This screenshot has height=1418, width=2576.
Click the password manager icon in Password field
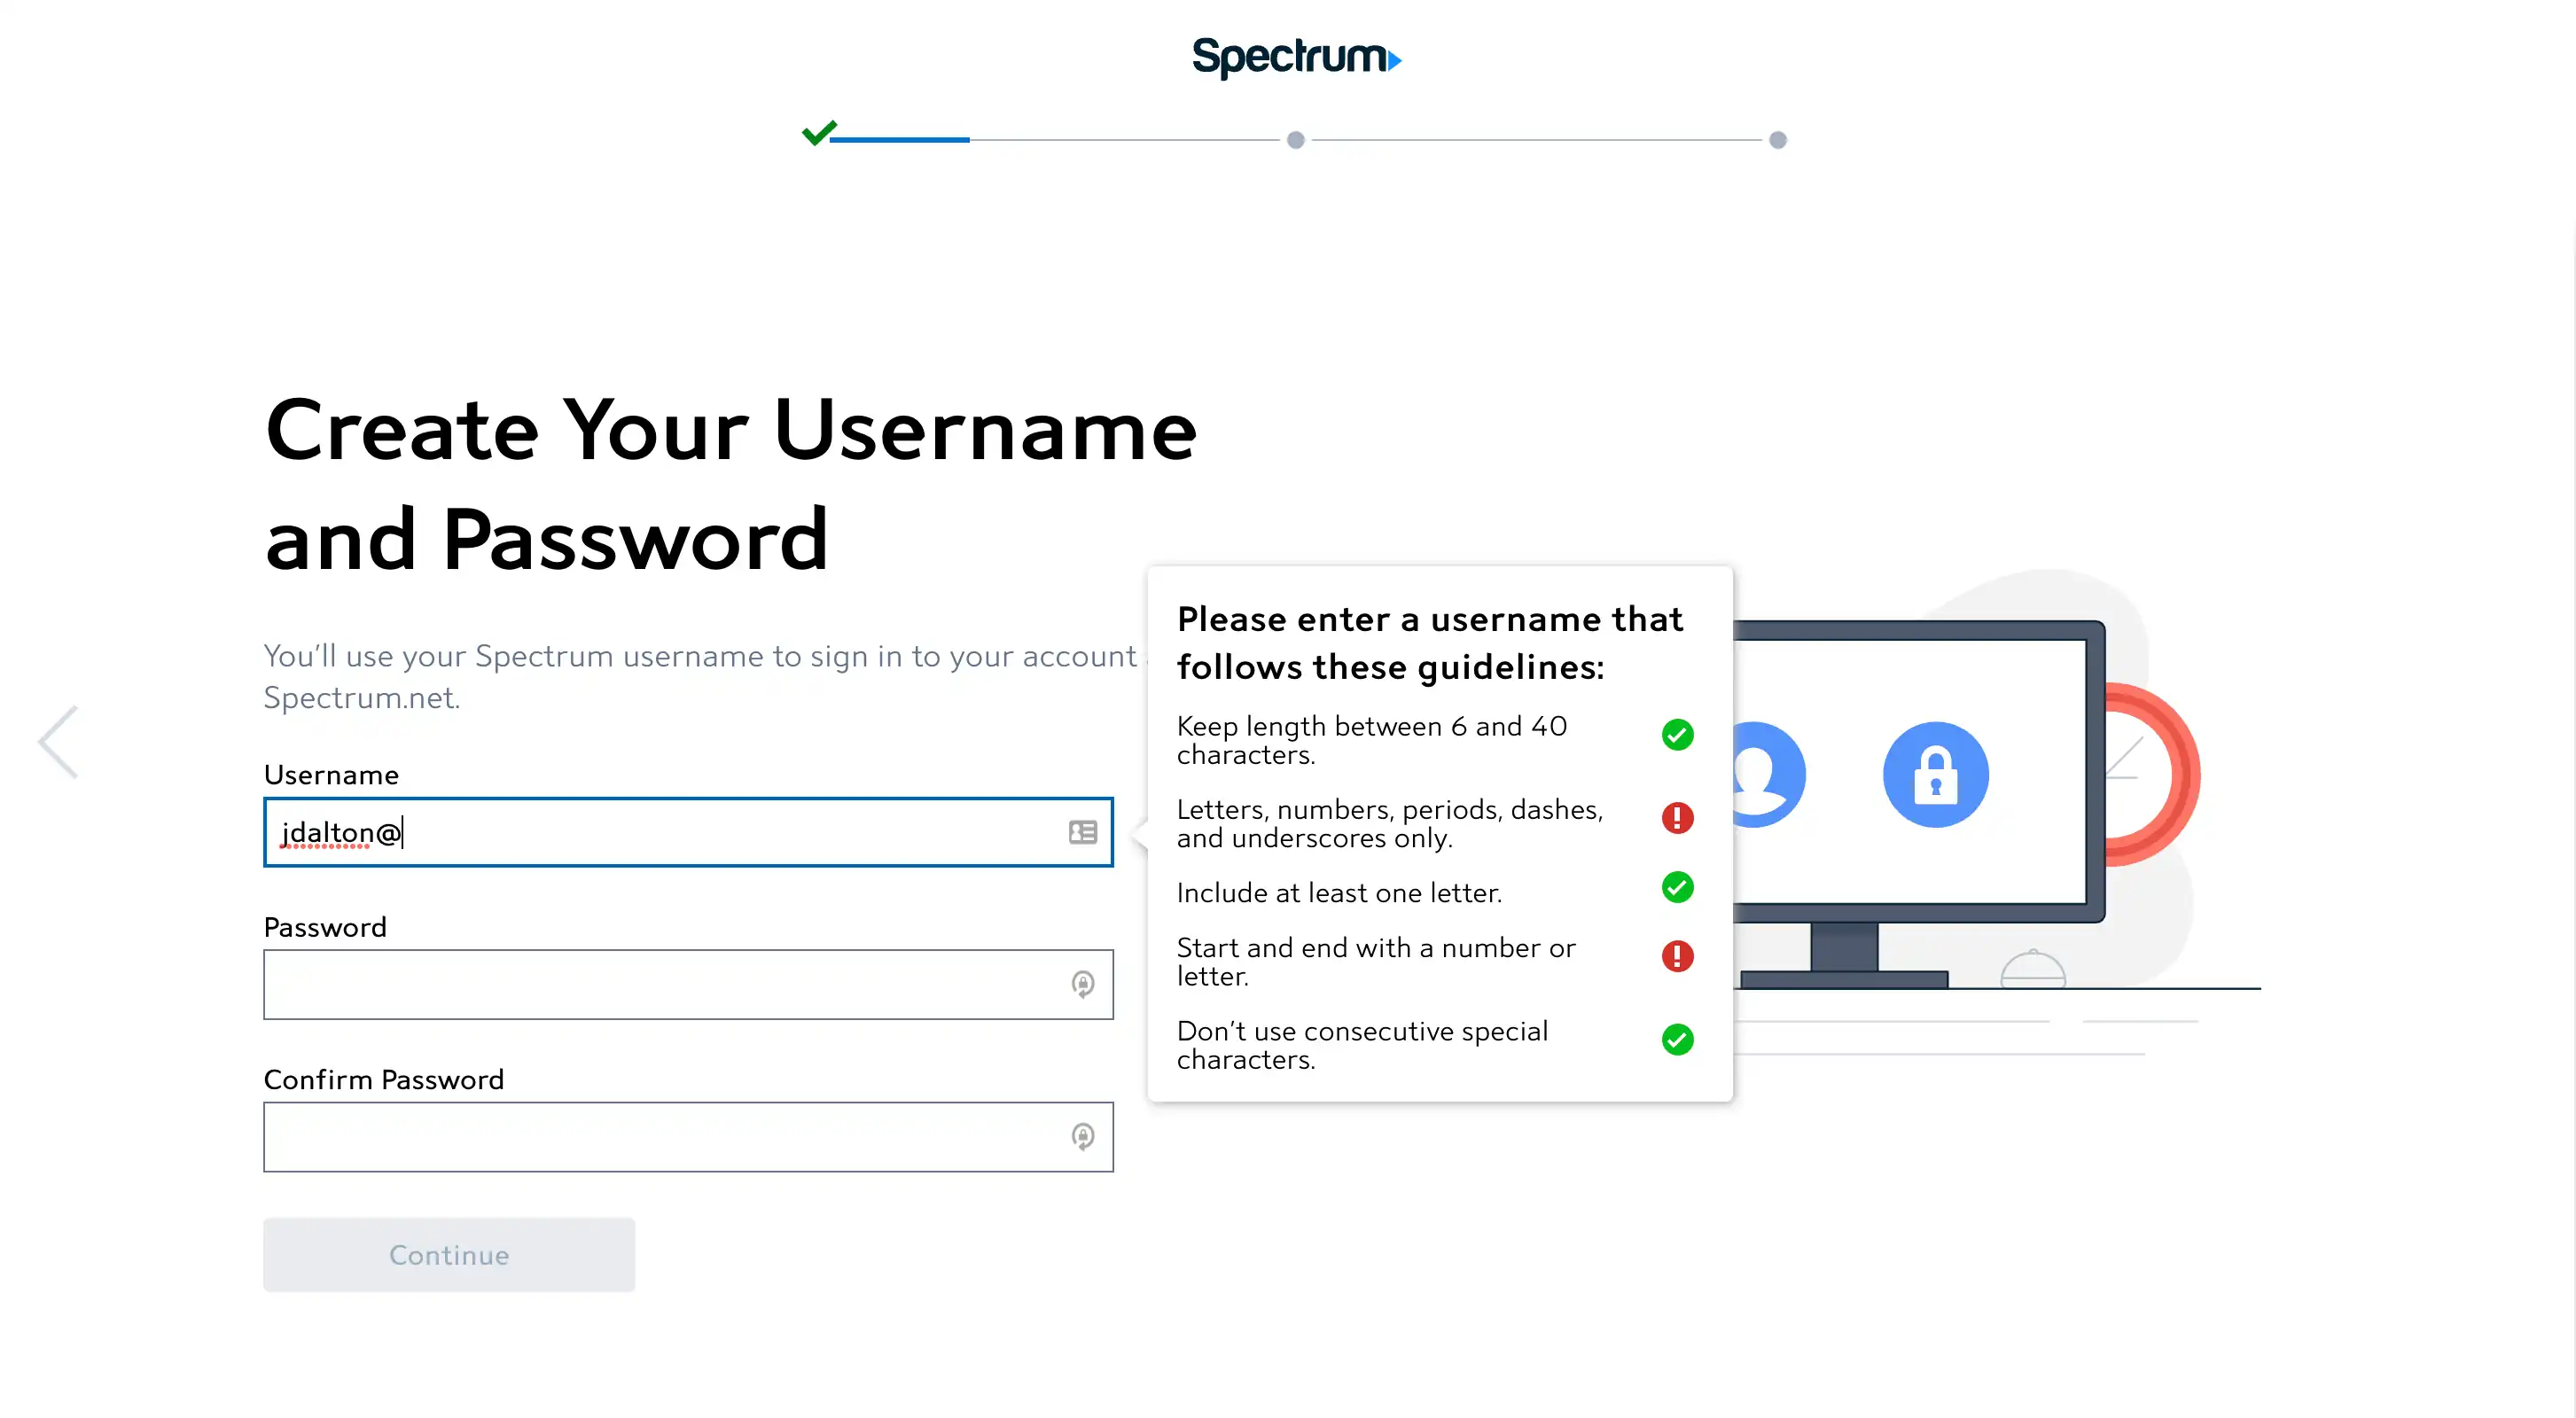(x=1083, y=984)
